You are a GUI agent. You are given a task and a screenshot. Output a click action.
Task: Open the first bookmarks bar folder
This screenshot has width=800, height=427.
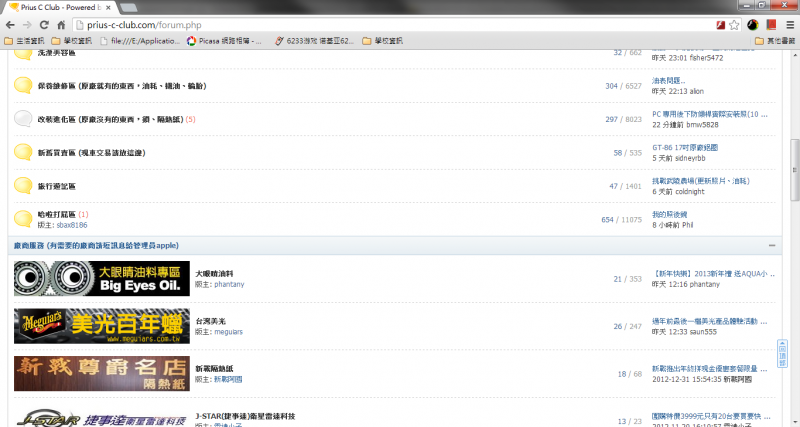pyautogui.click(x=24, y=41)
